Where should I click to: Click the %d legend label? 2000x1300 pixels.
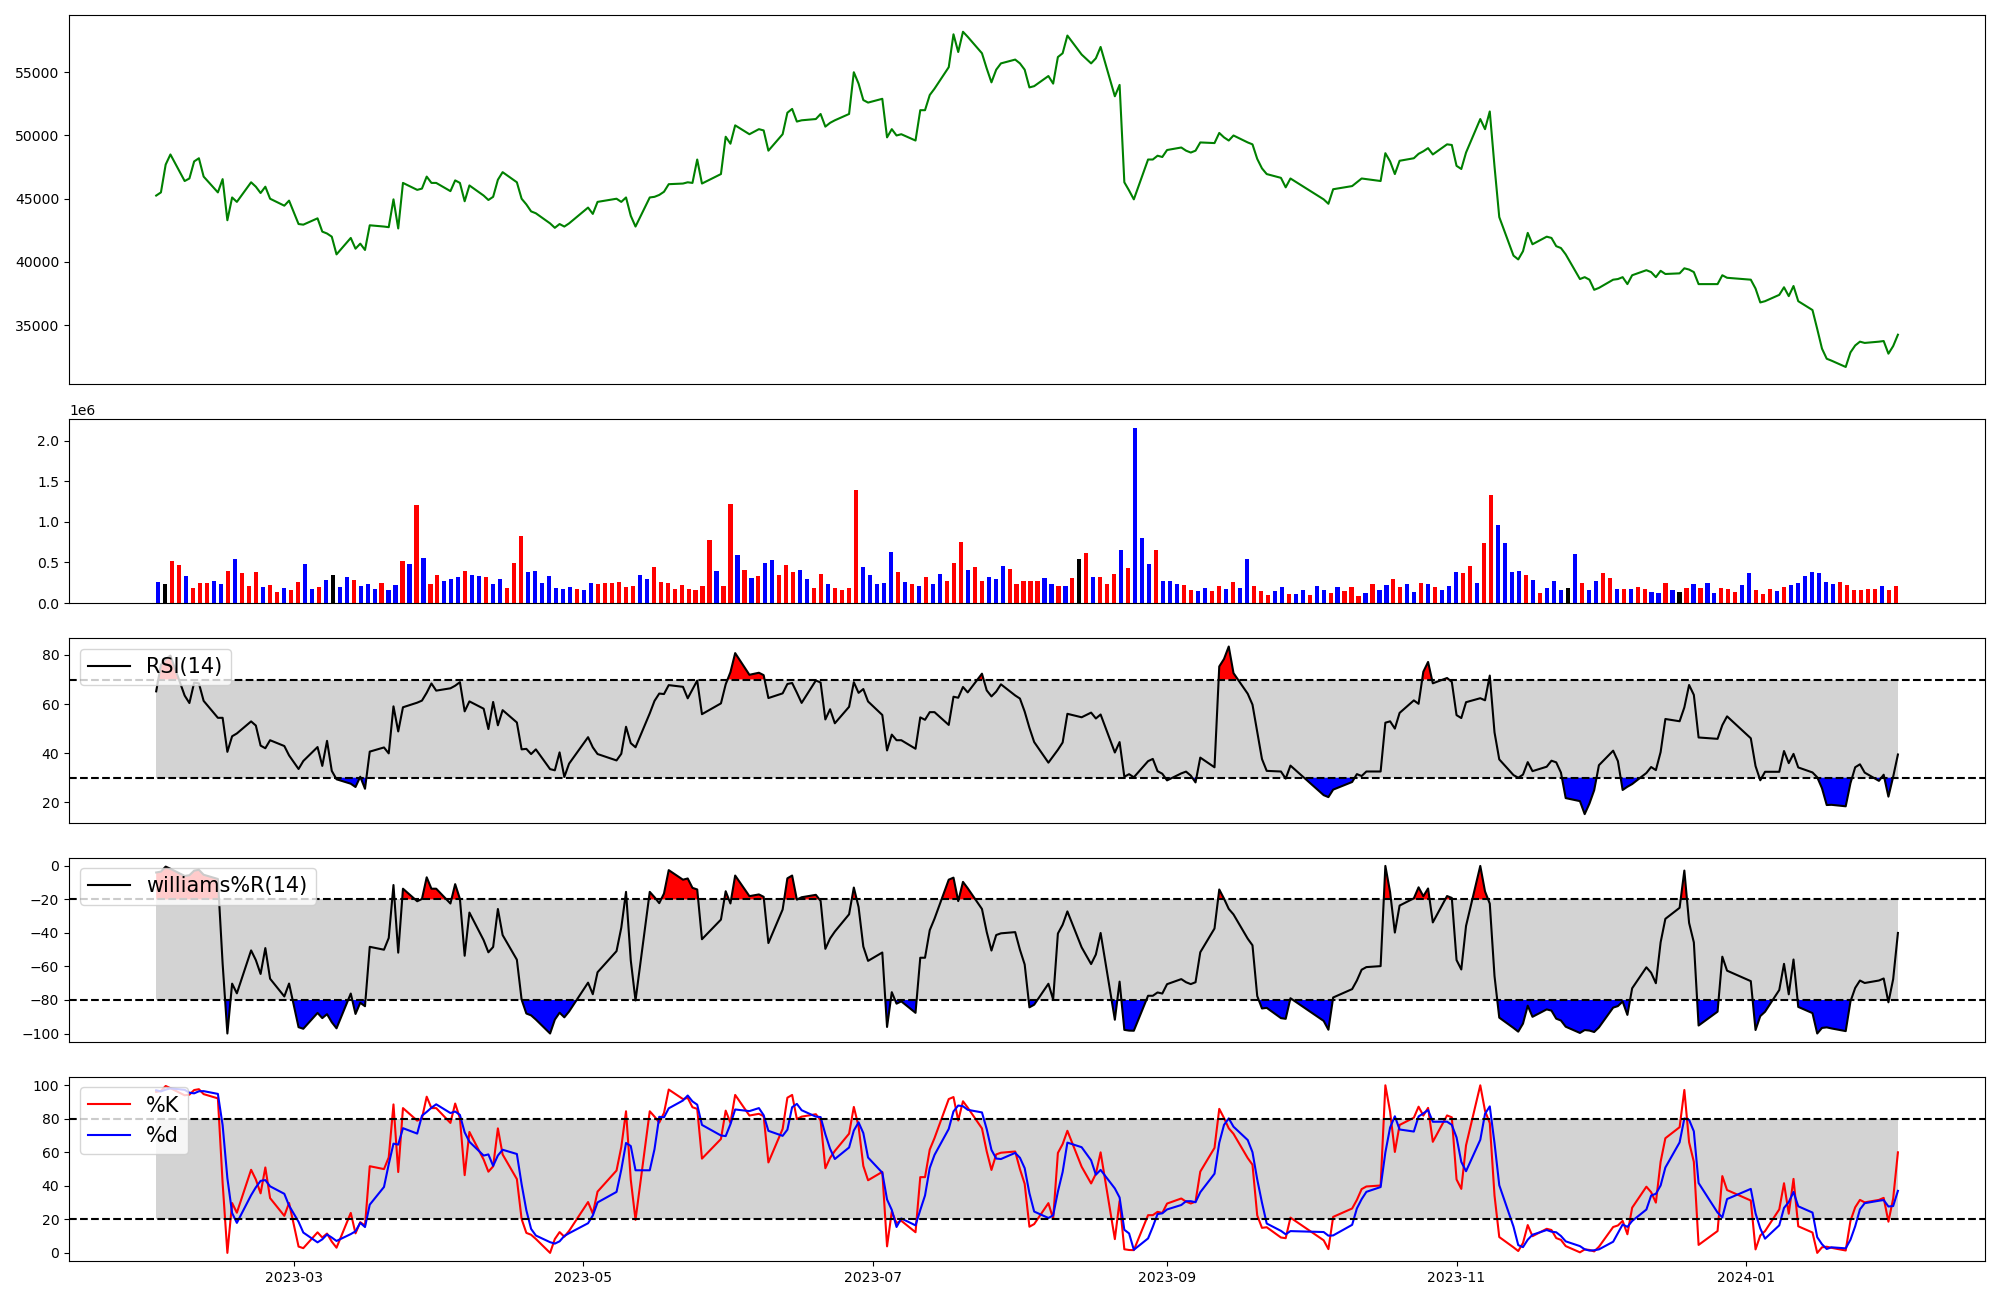coord(162,1134)
